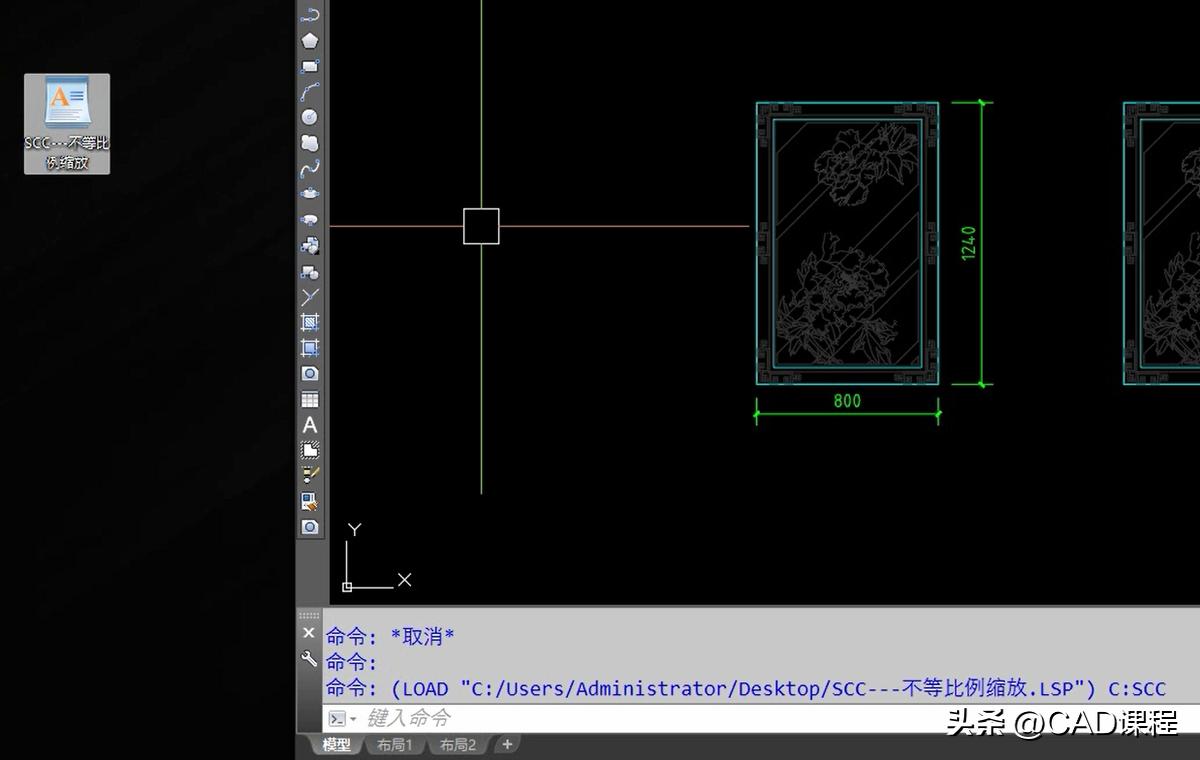Viewport: 1200px width, 760px height.
Task: Select the Revision Cloud tool
Action: (310, 143)
